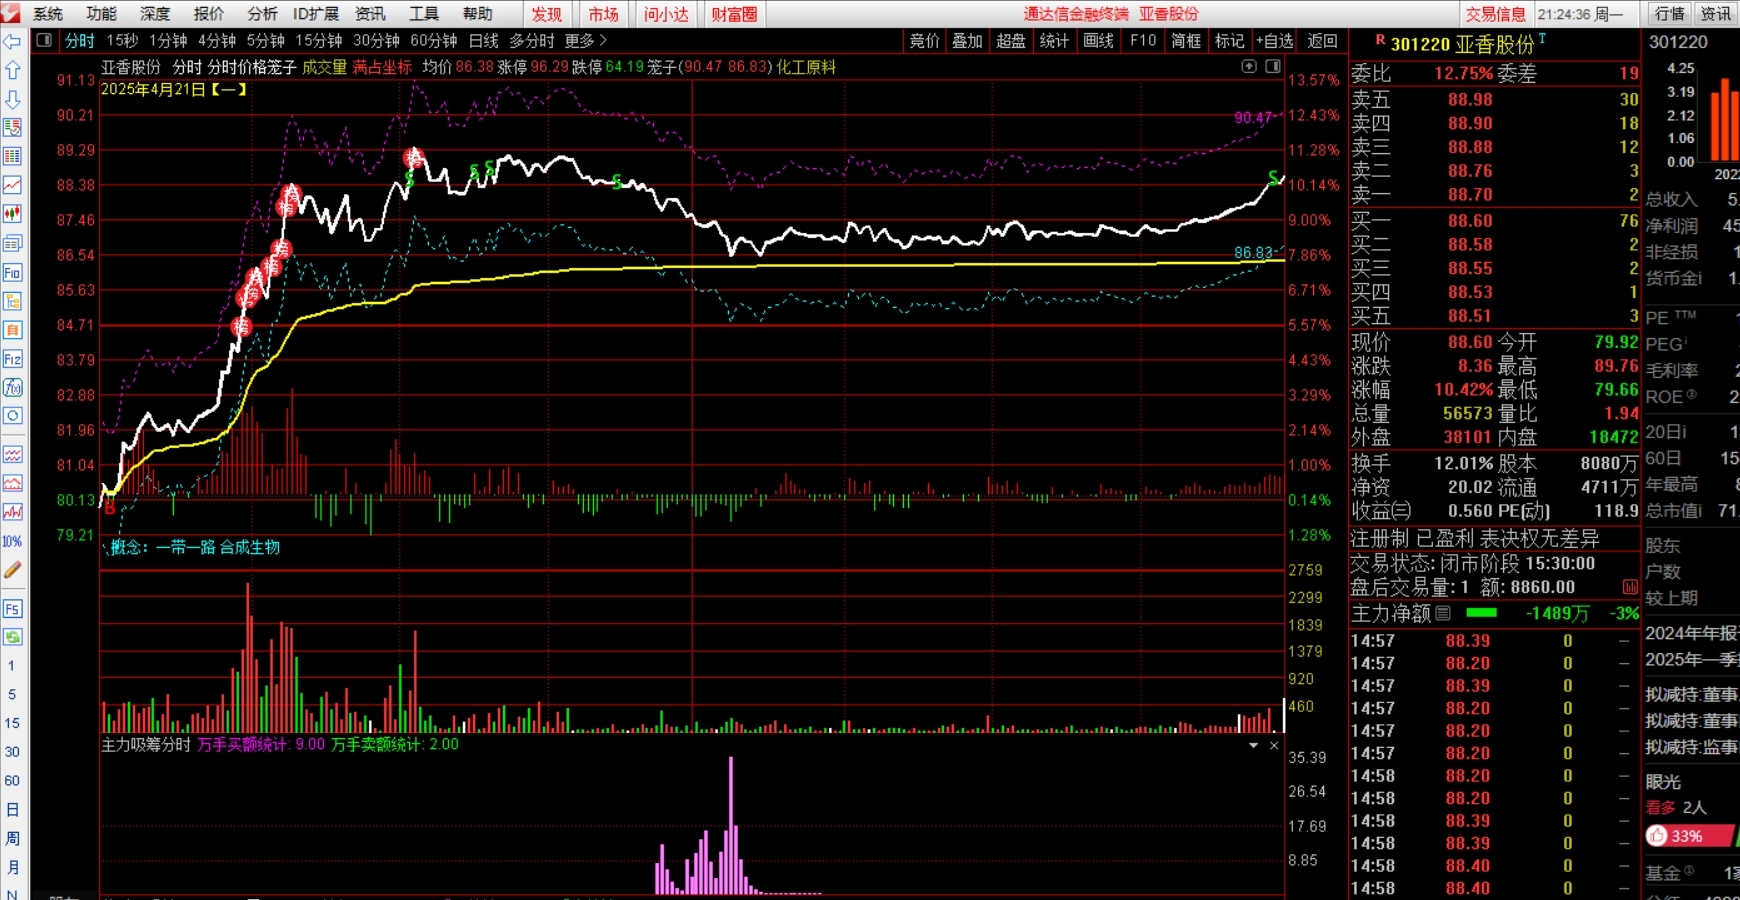Open the line trend chart sidebar icon
The width and height of the screenshot is (1740, 900).
point(12,185)
